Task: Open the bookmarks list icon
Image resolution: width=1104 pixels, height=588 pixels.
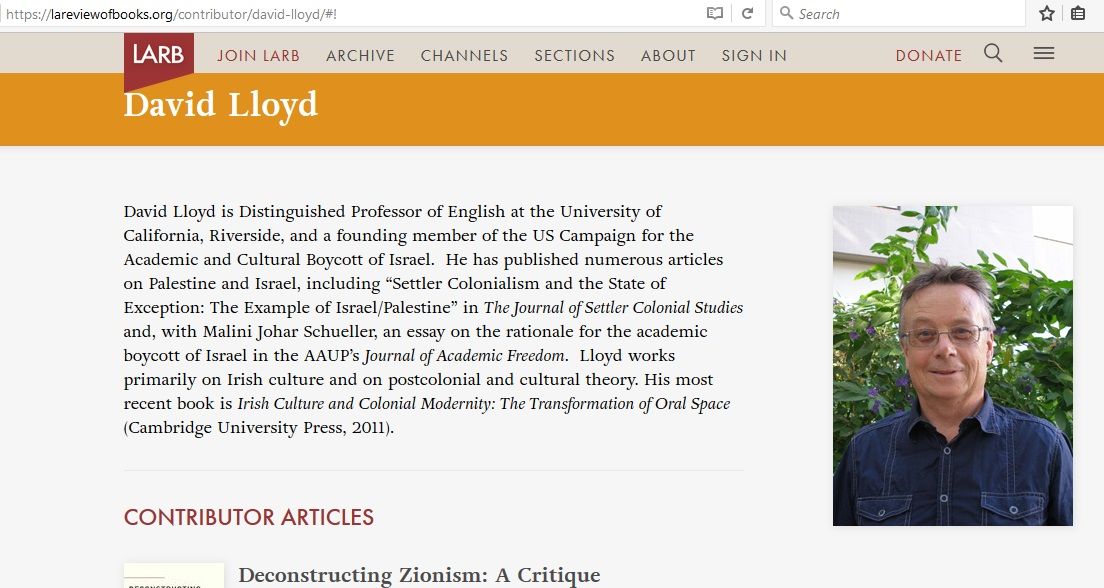Action: click(x=1078, y=14)
